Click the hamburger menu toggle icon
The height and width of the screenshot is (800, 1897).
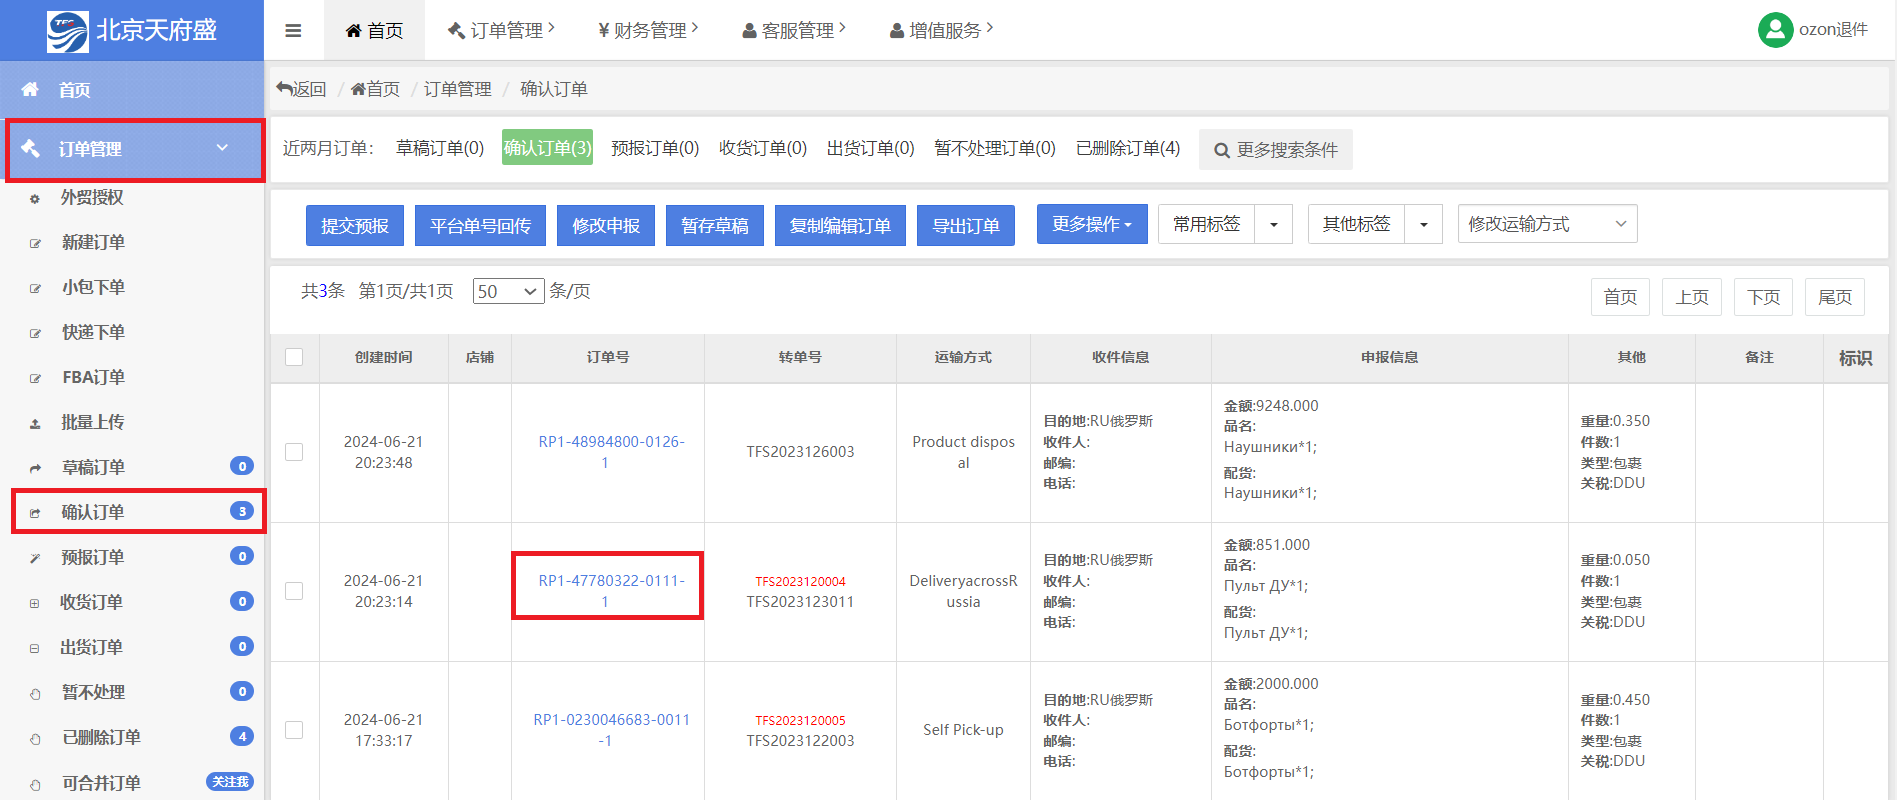(293, 31)
